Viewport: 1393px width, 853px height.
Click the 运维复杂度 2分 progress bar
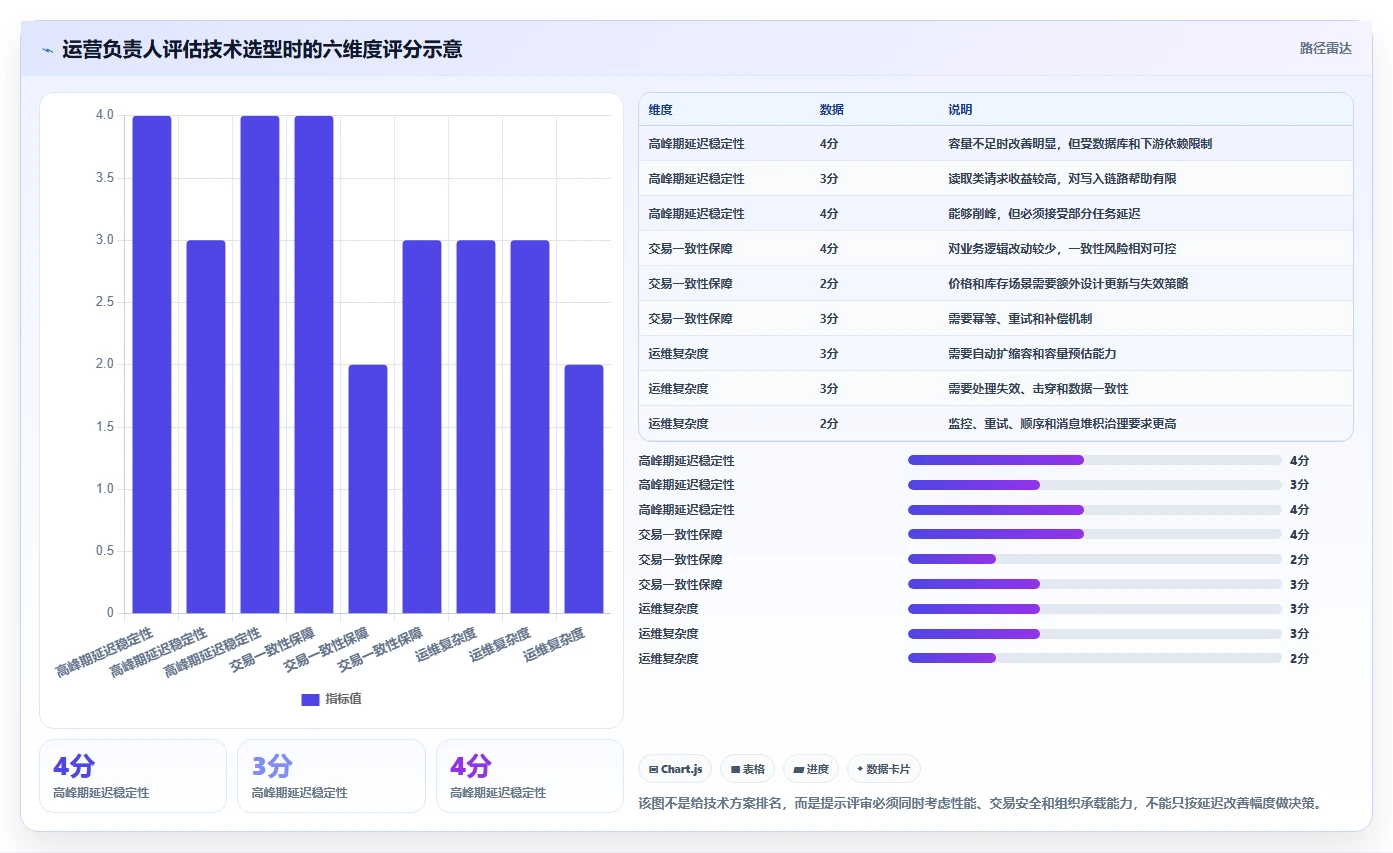pos(1094,658)
